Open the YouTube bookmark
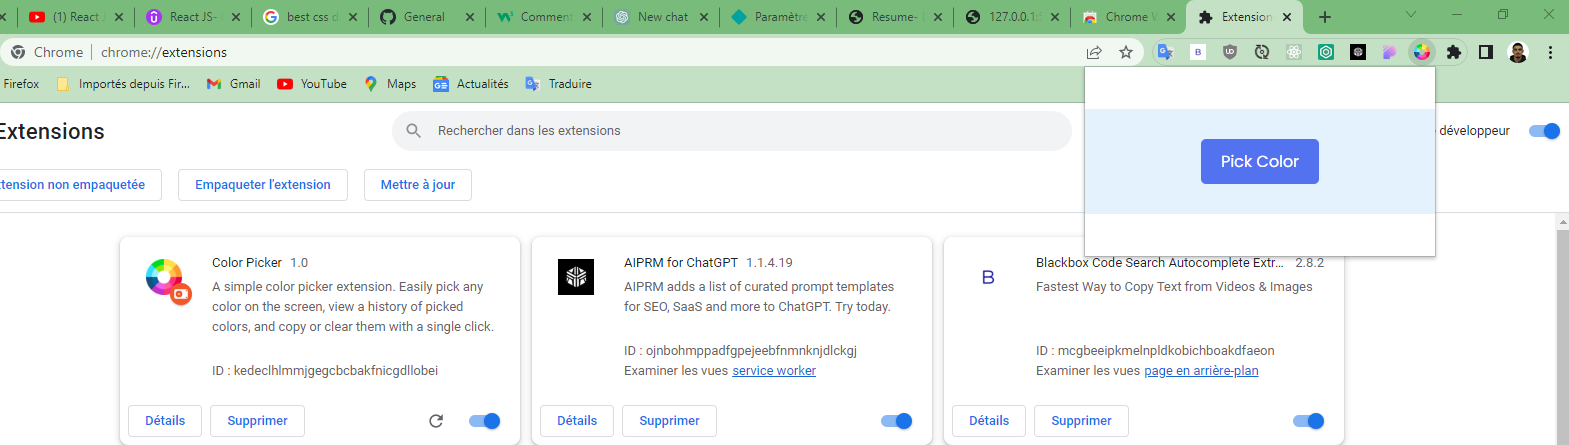This screenshot has width=1569, height=445. [x=312, y=84]
